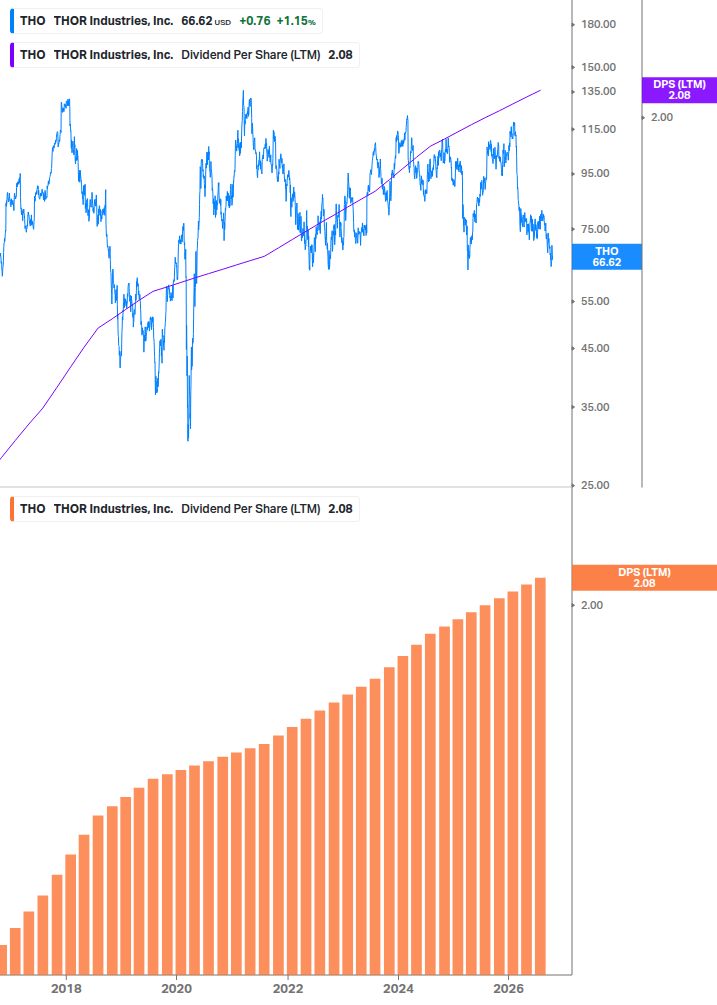Click the 180.00 price axis tick
This screenshot has width=717, height=1005.
pos(598,24)
